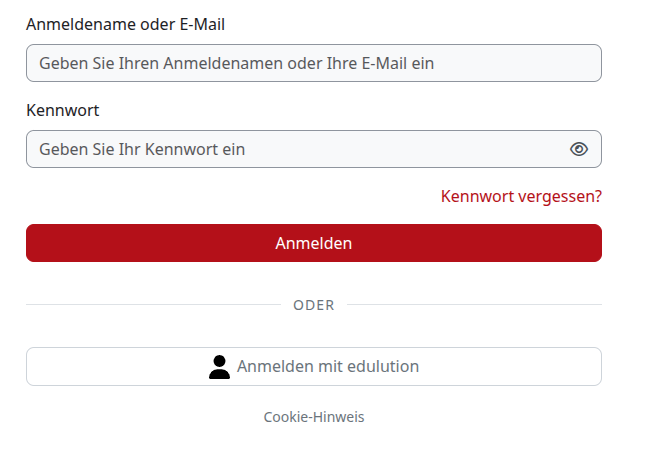Sign in using the edulution provider button

coord(314,366)
